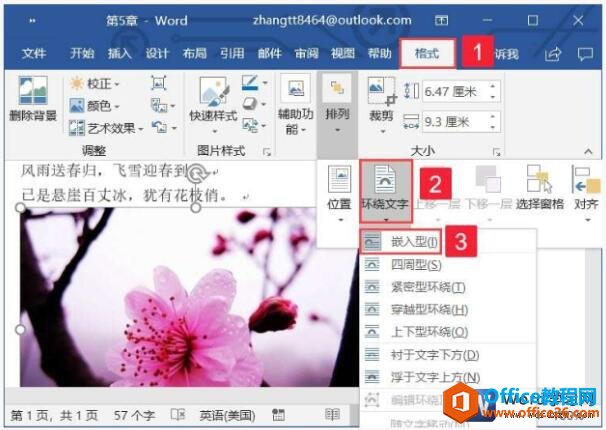Select the 格式 format tab
Image resolution: width=606 pixels, height=430 pixels.
click(x=427, y=53)
